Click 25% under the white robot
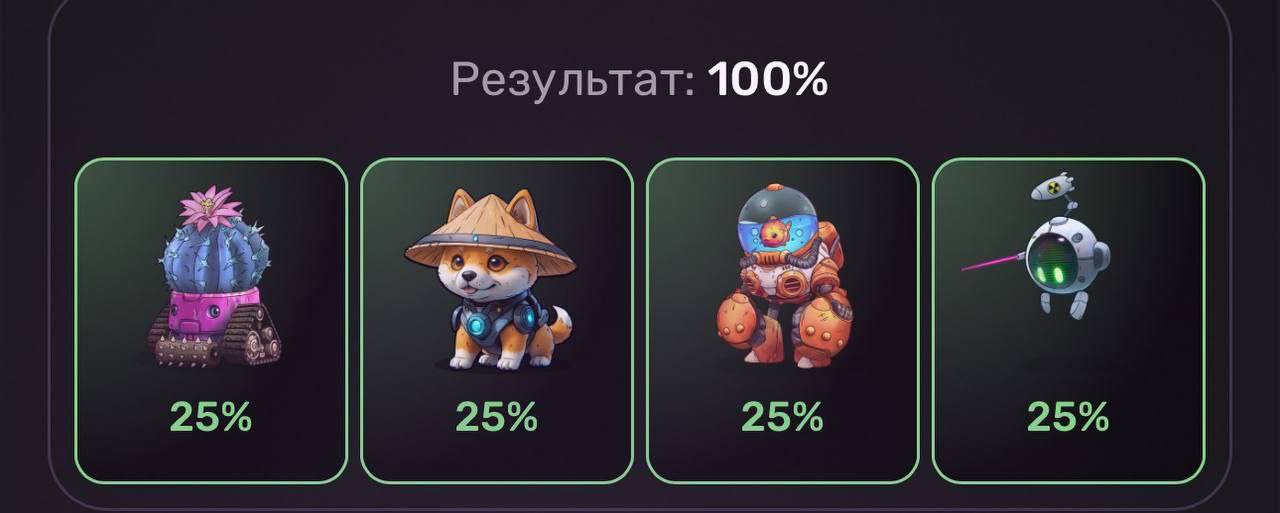1280x513 pixels. click(x=1069, y=416)
